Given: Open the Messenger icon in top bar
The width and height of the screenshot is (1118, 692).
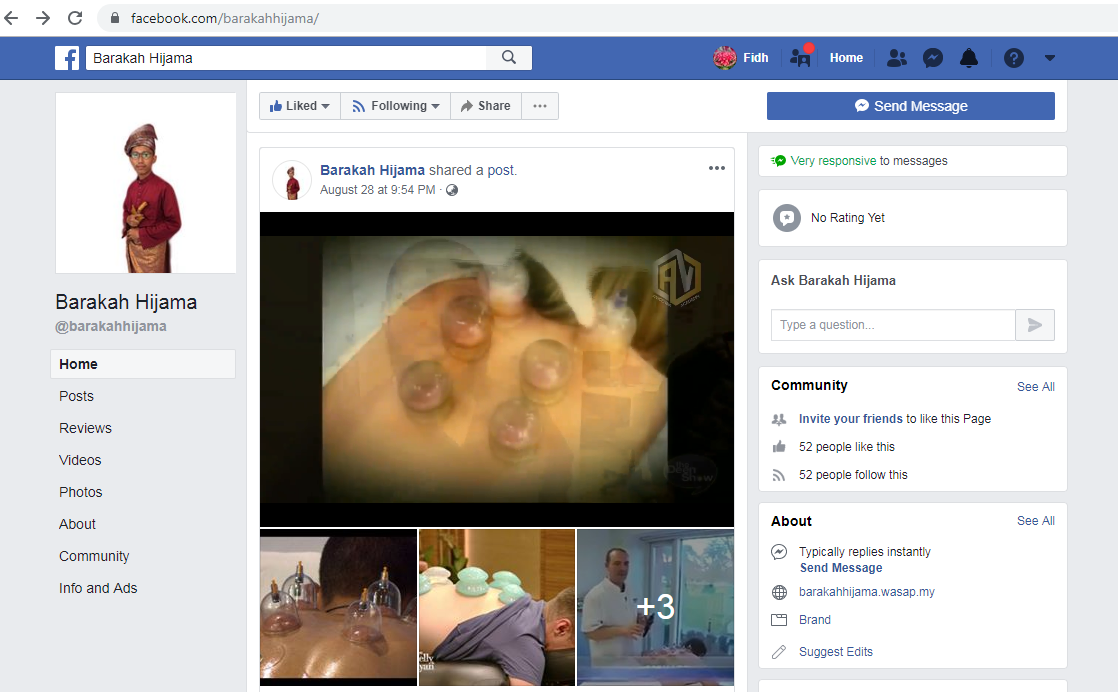Looking at the screenshot, I should pyautogui.click(x=933, y=58).
